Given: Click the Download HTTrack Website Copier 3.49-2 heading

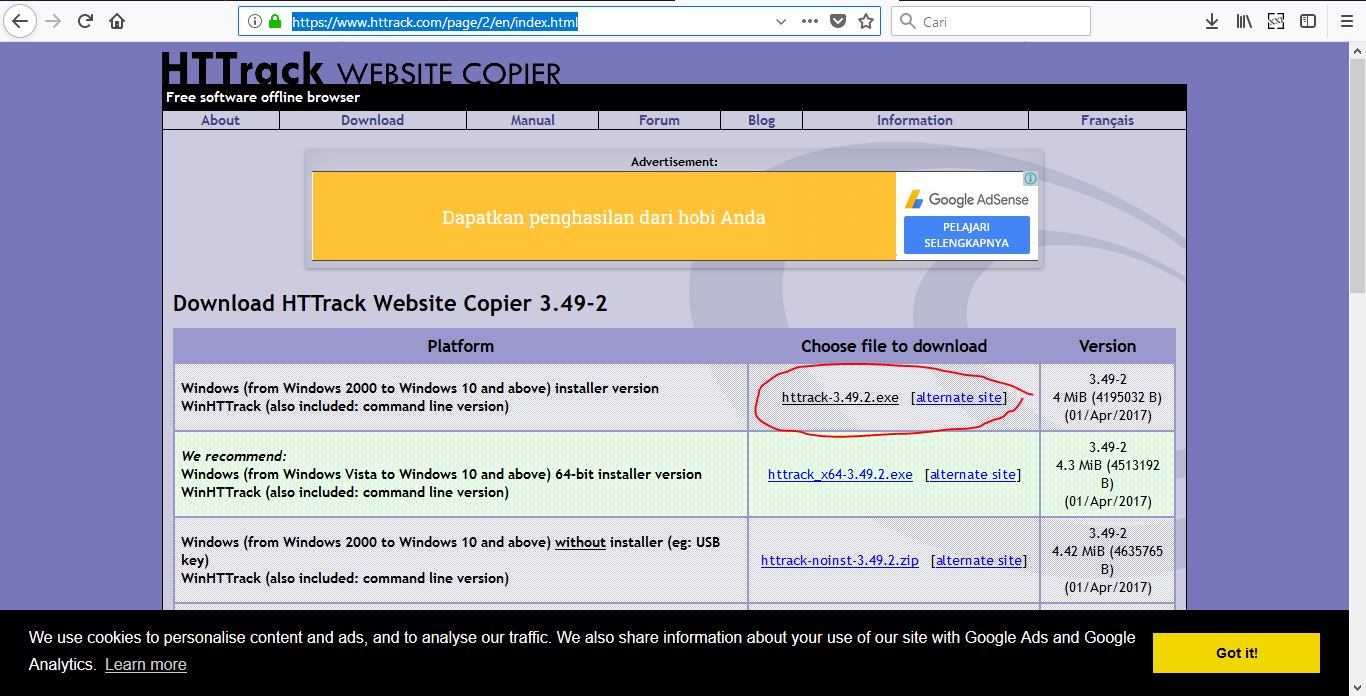Looking at the screenshot, I should pyautogui.click(x=390, y=303).
